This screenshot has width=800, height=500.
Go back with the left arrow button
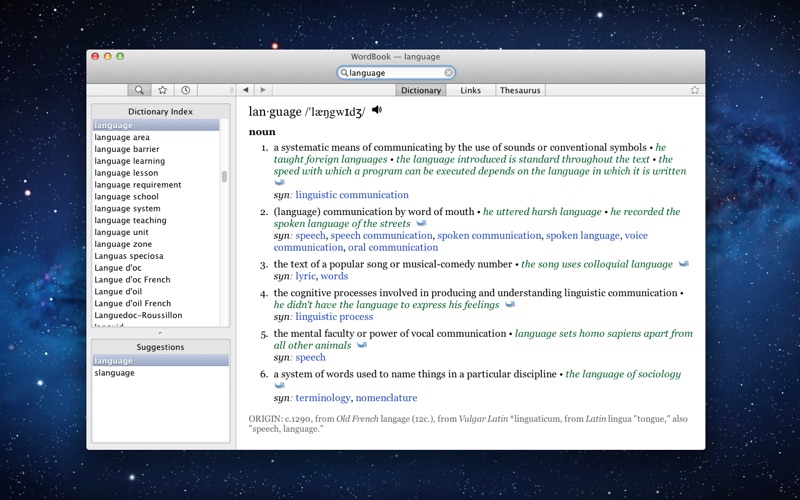tap(246, 90)
